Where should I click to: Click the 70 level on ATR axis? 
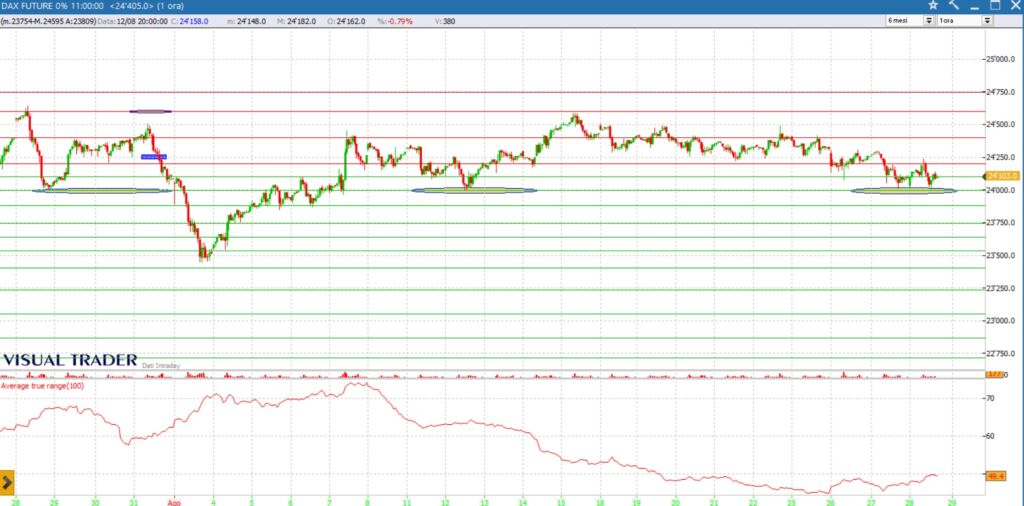[991, 397]
